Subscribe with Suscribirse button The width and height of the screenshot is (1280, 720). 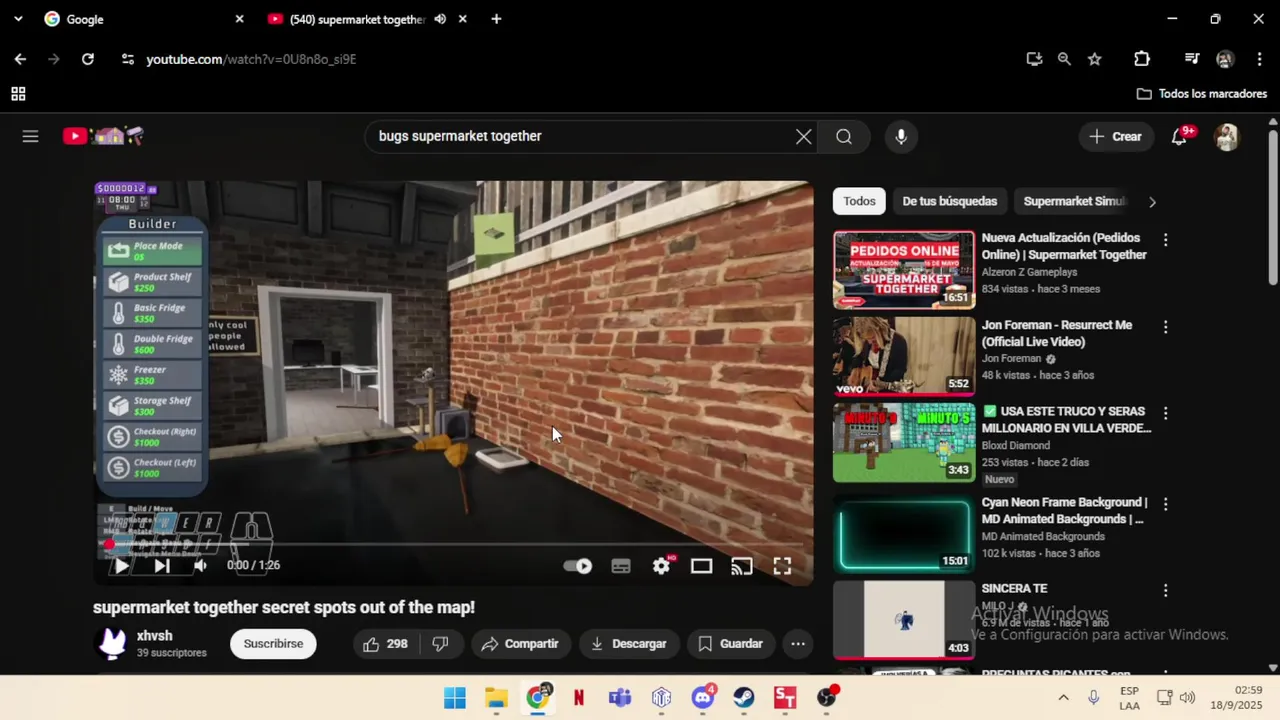coord(273,644)
